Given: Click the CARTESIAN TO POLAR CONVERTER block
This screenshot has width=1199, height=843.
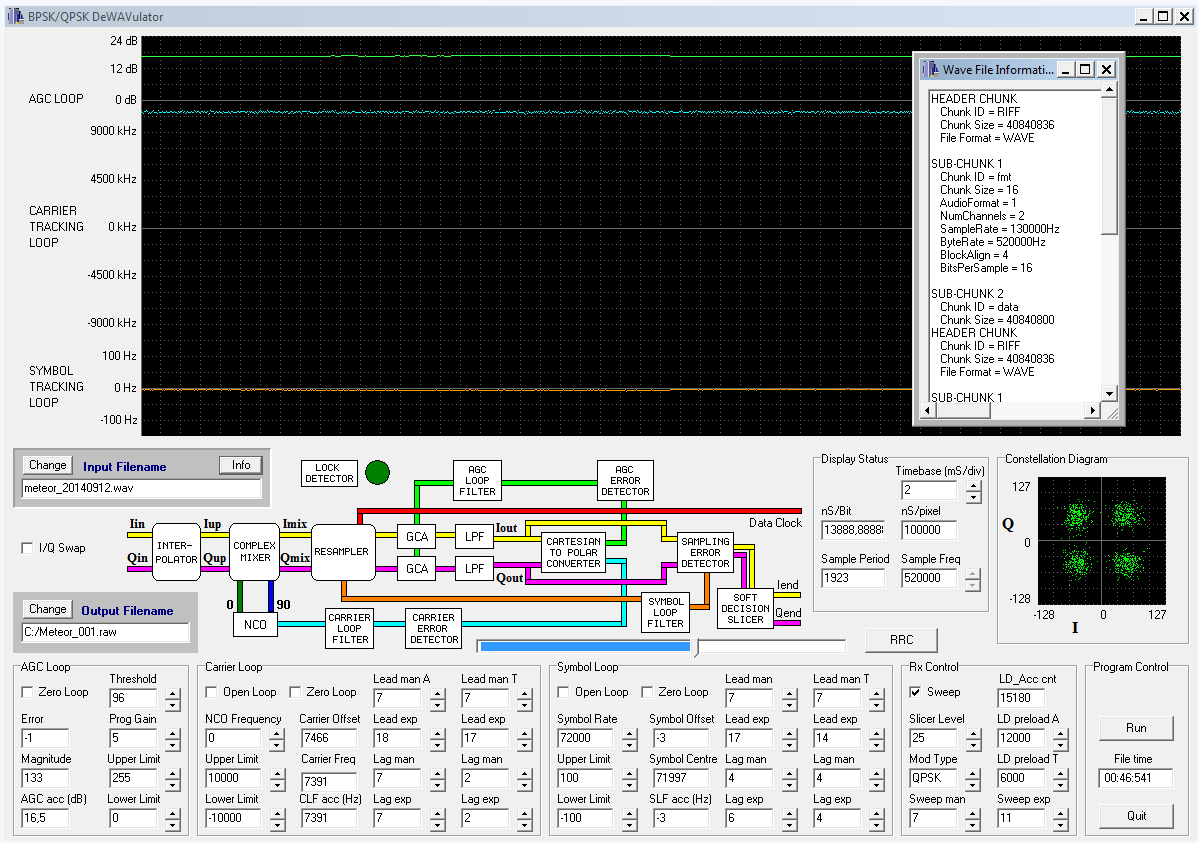Looking at the screenshot, I should point(573,552).
